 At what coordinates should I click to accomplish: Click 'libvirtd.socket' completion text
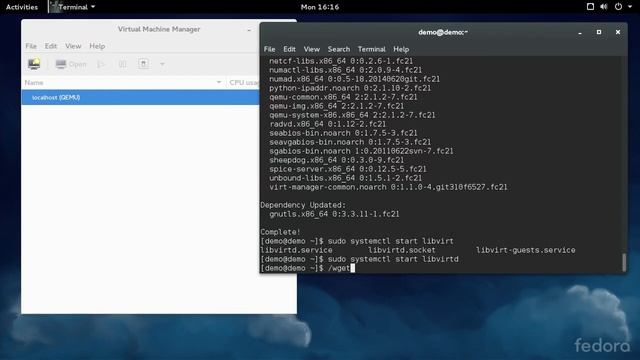click(x=402, y=250)
